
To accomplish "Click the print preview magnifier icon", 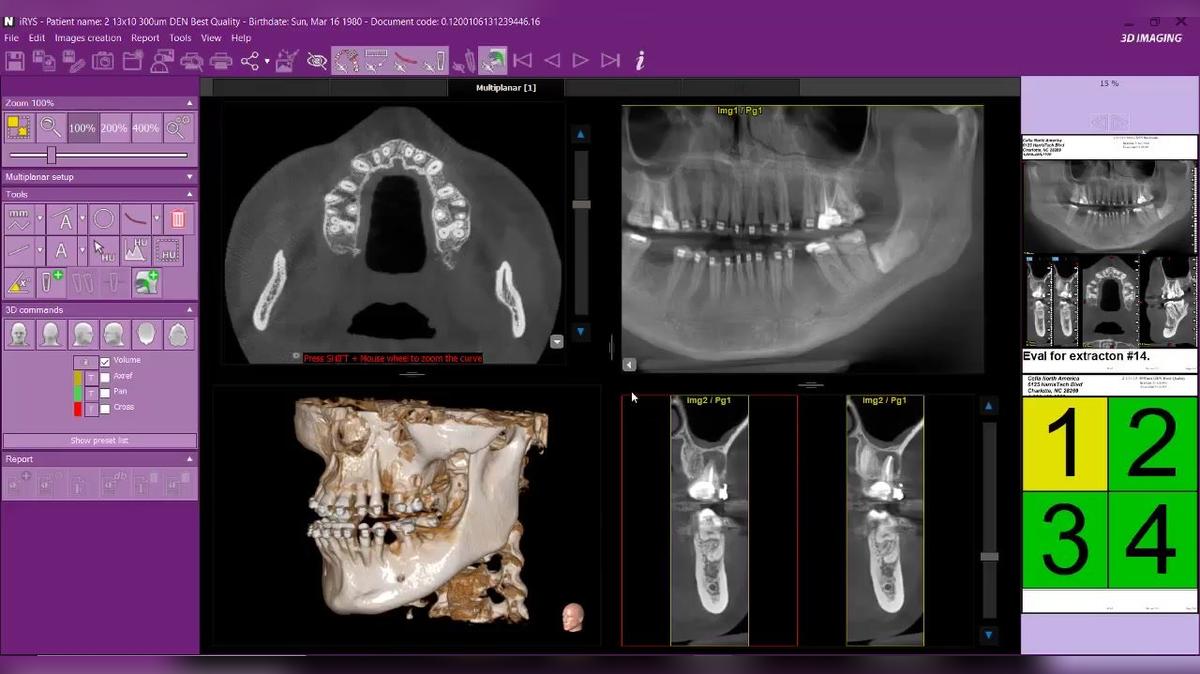I will pos(192,61).
